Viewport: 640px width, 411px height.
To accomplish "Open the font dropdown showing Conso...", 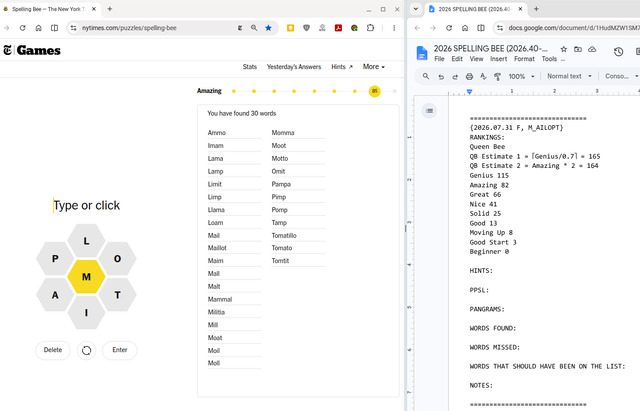I will click(x=621, y=76).
